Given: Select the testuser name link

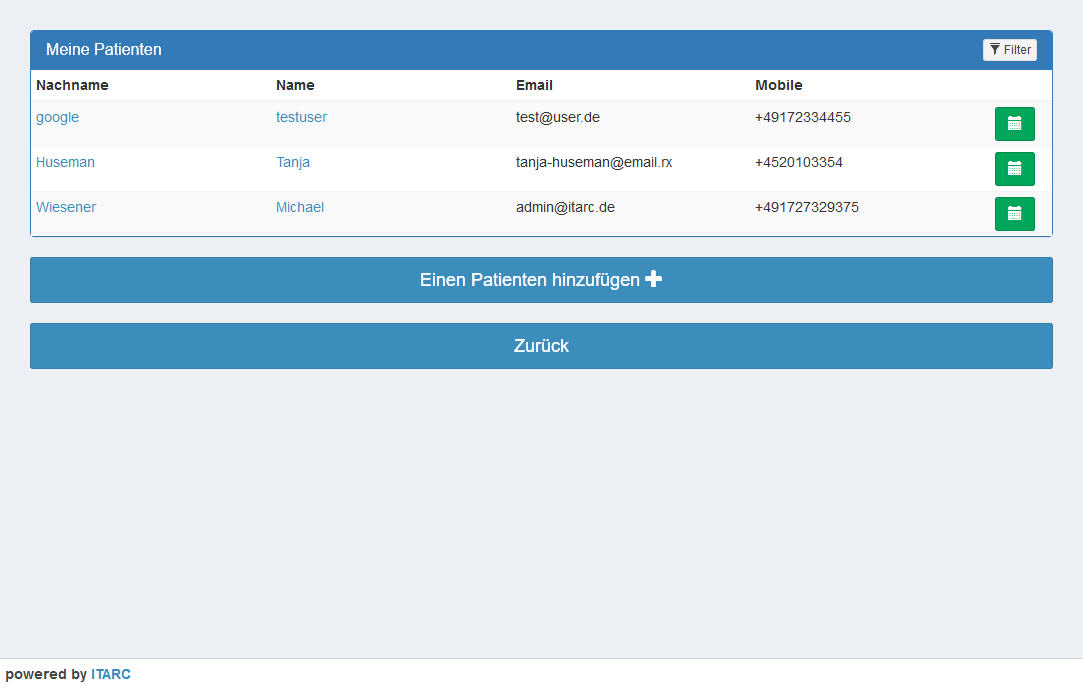Looking at the screenshot, I should [x=301, y=117].
